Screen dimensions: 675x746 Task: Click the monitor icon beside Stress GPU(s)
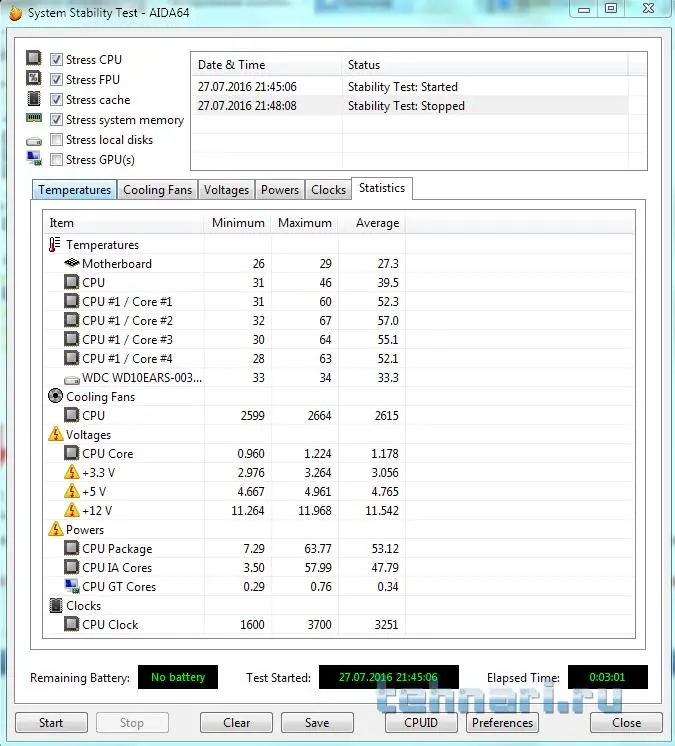(x=34, y=158)
